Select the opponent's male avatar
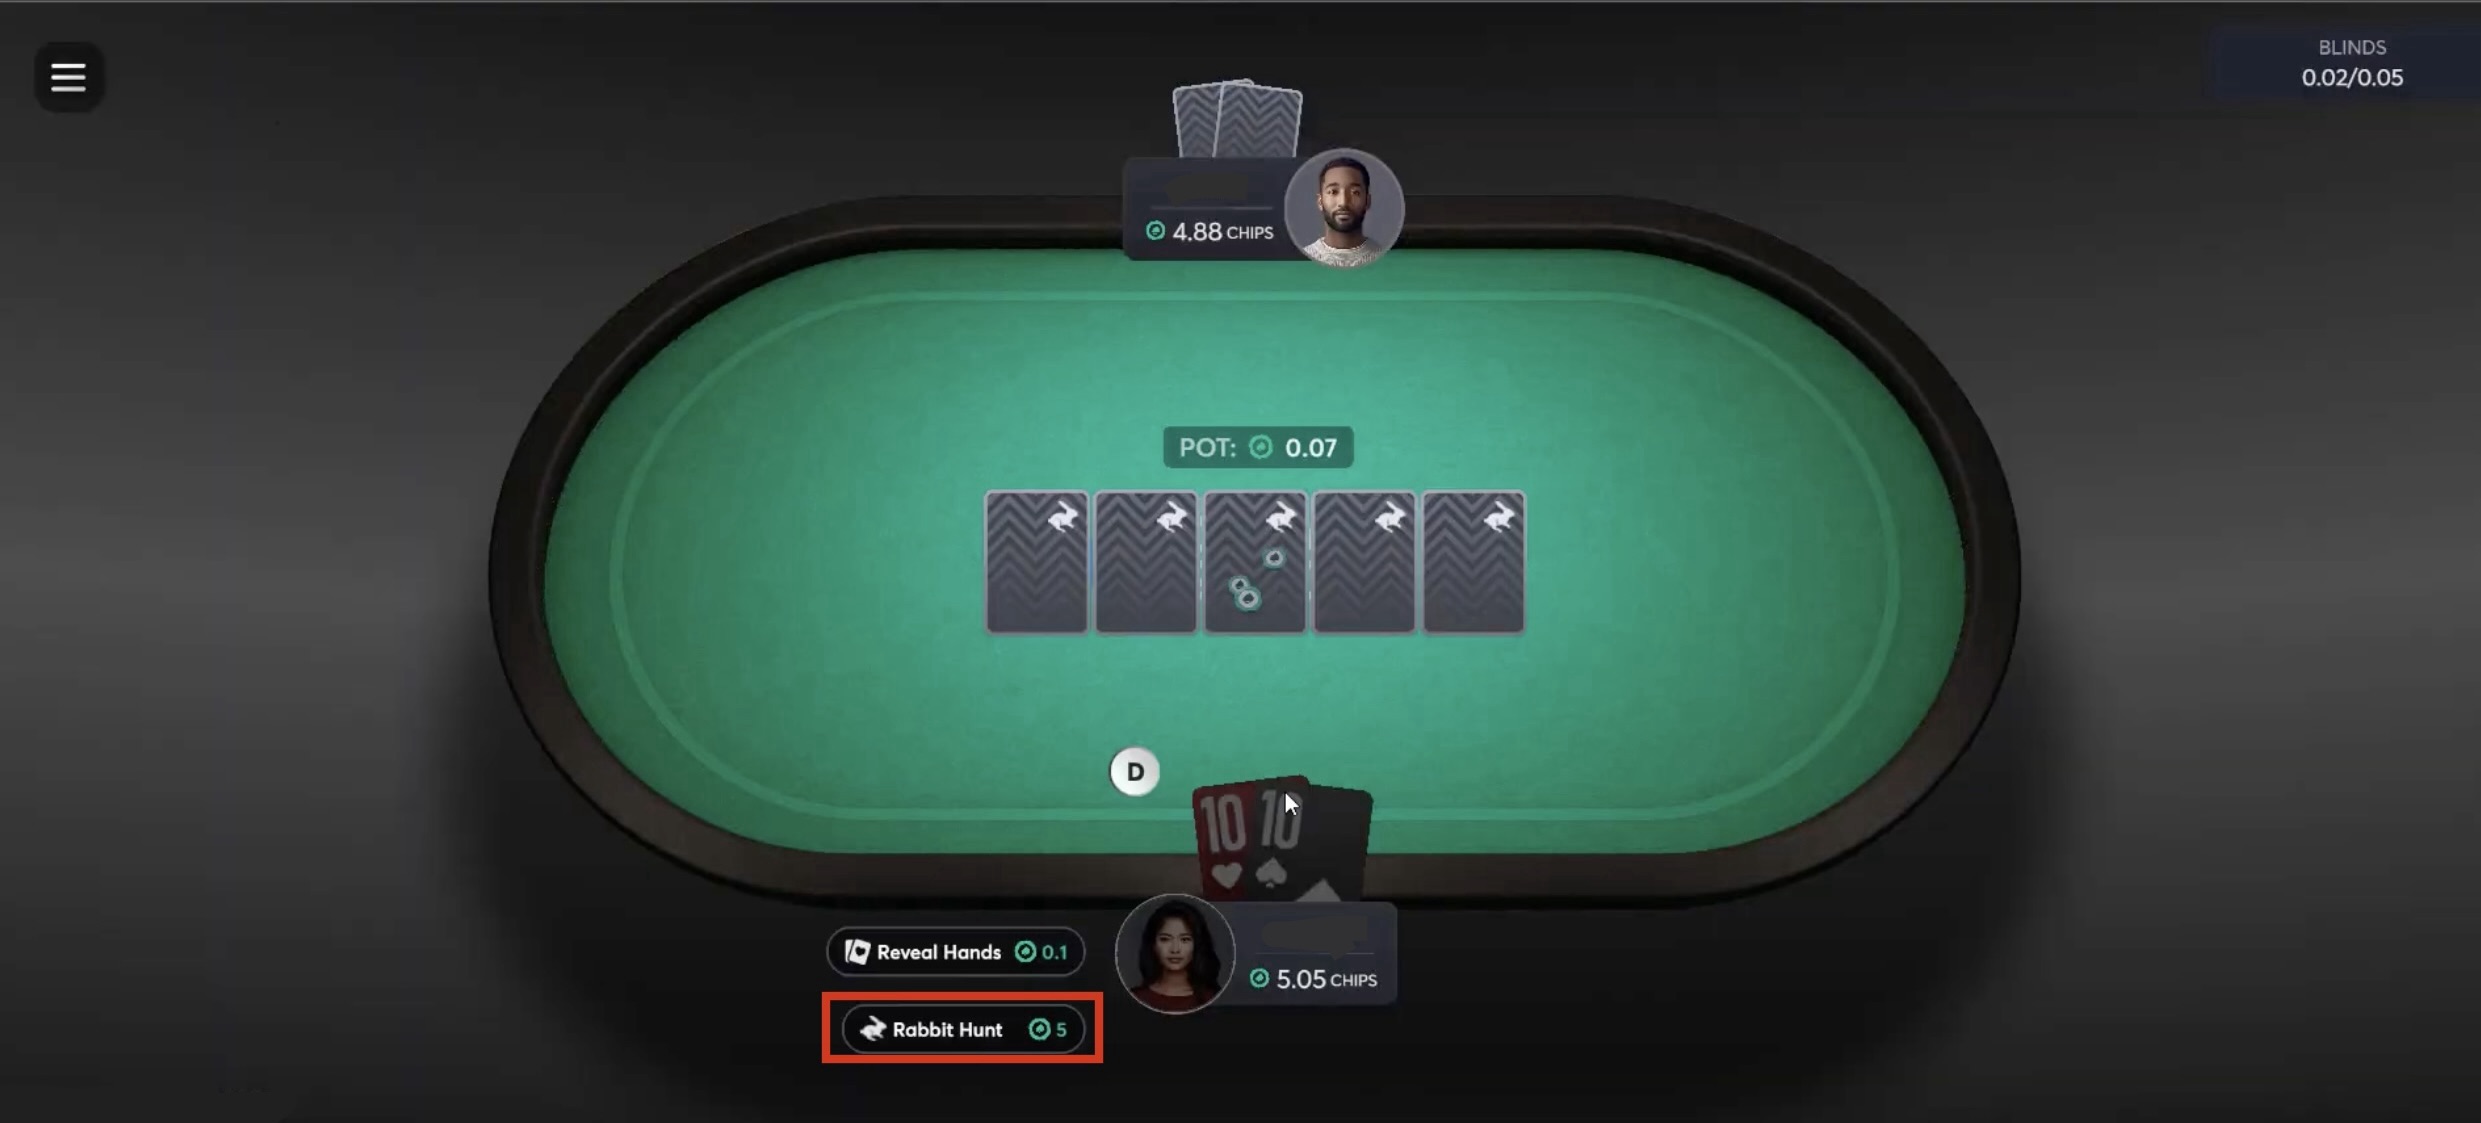 click(x=1344, y=208)
